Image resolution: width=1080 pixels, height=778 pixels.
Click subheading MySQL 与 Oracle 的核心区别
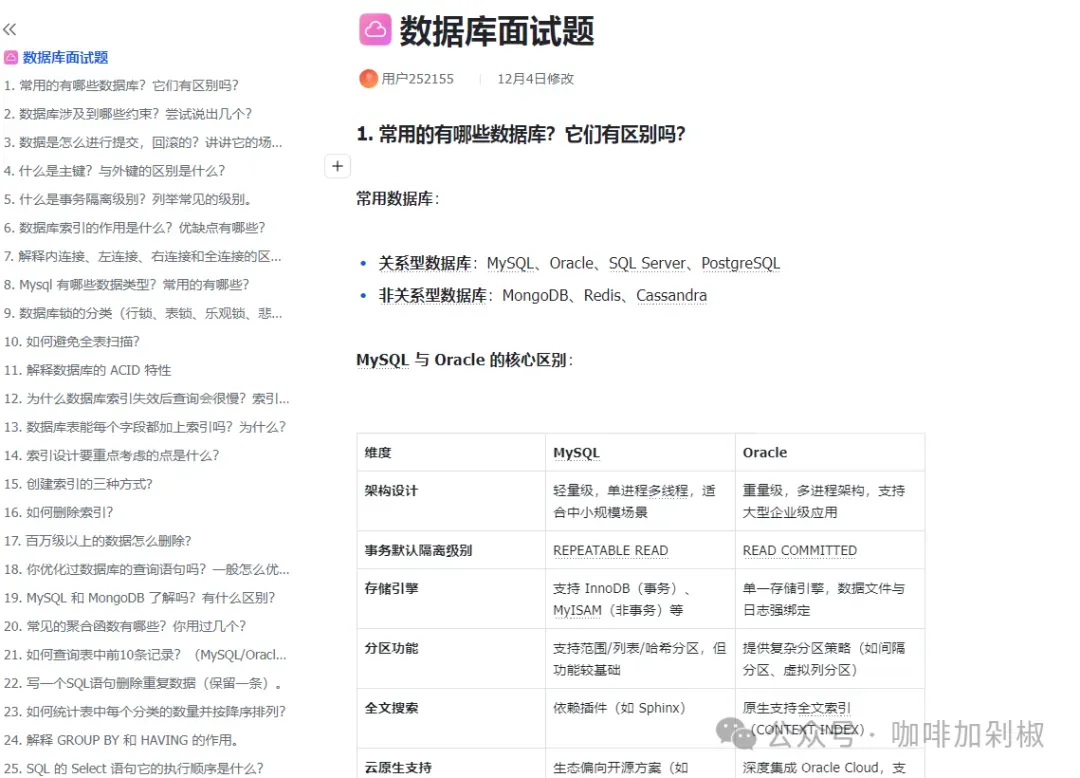[465, 360]
